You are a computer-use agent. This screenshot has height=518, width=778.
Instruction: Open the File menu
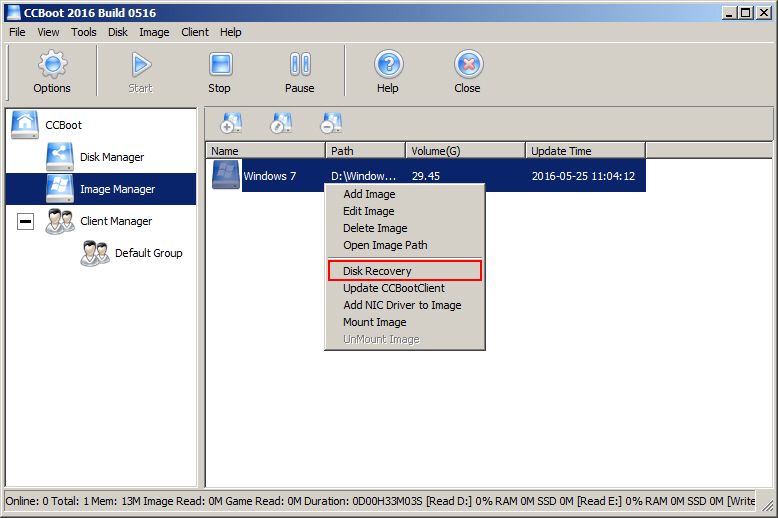(x=17, y=32)
